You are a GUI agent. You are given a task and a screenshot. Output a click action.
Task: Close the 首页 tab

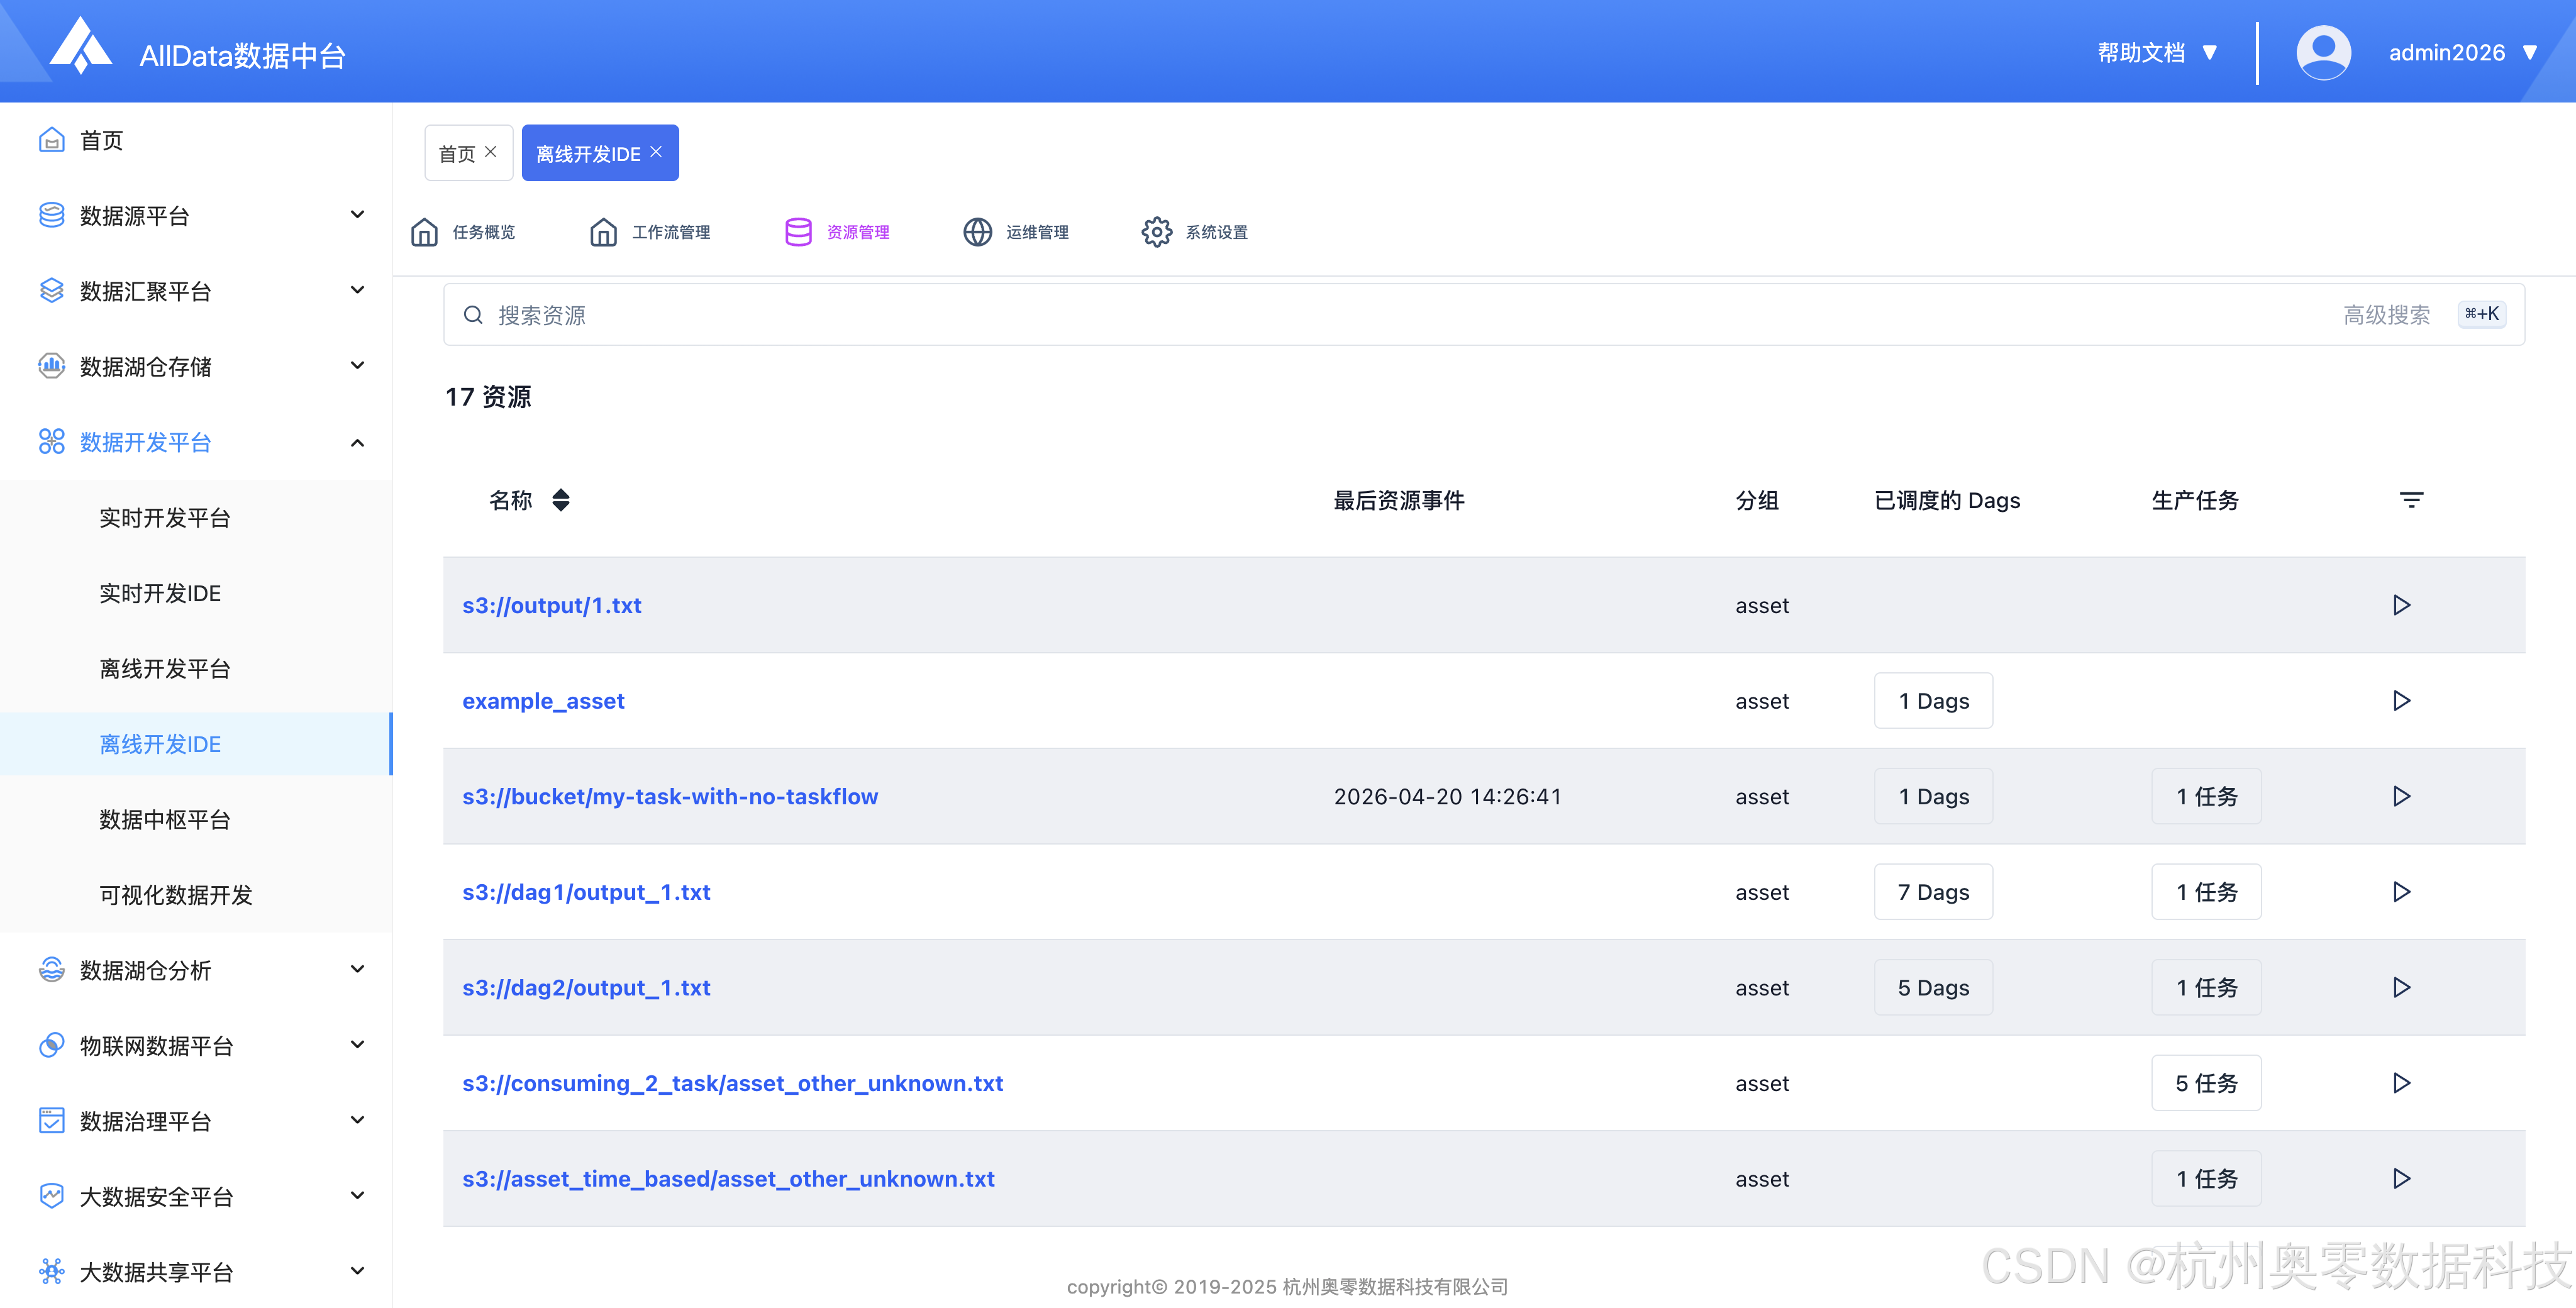pyautogui.click(x=491, y=152)
